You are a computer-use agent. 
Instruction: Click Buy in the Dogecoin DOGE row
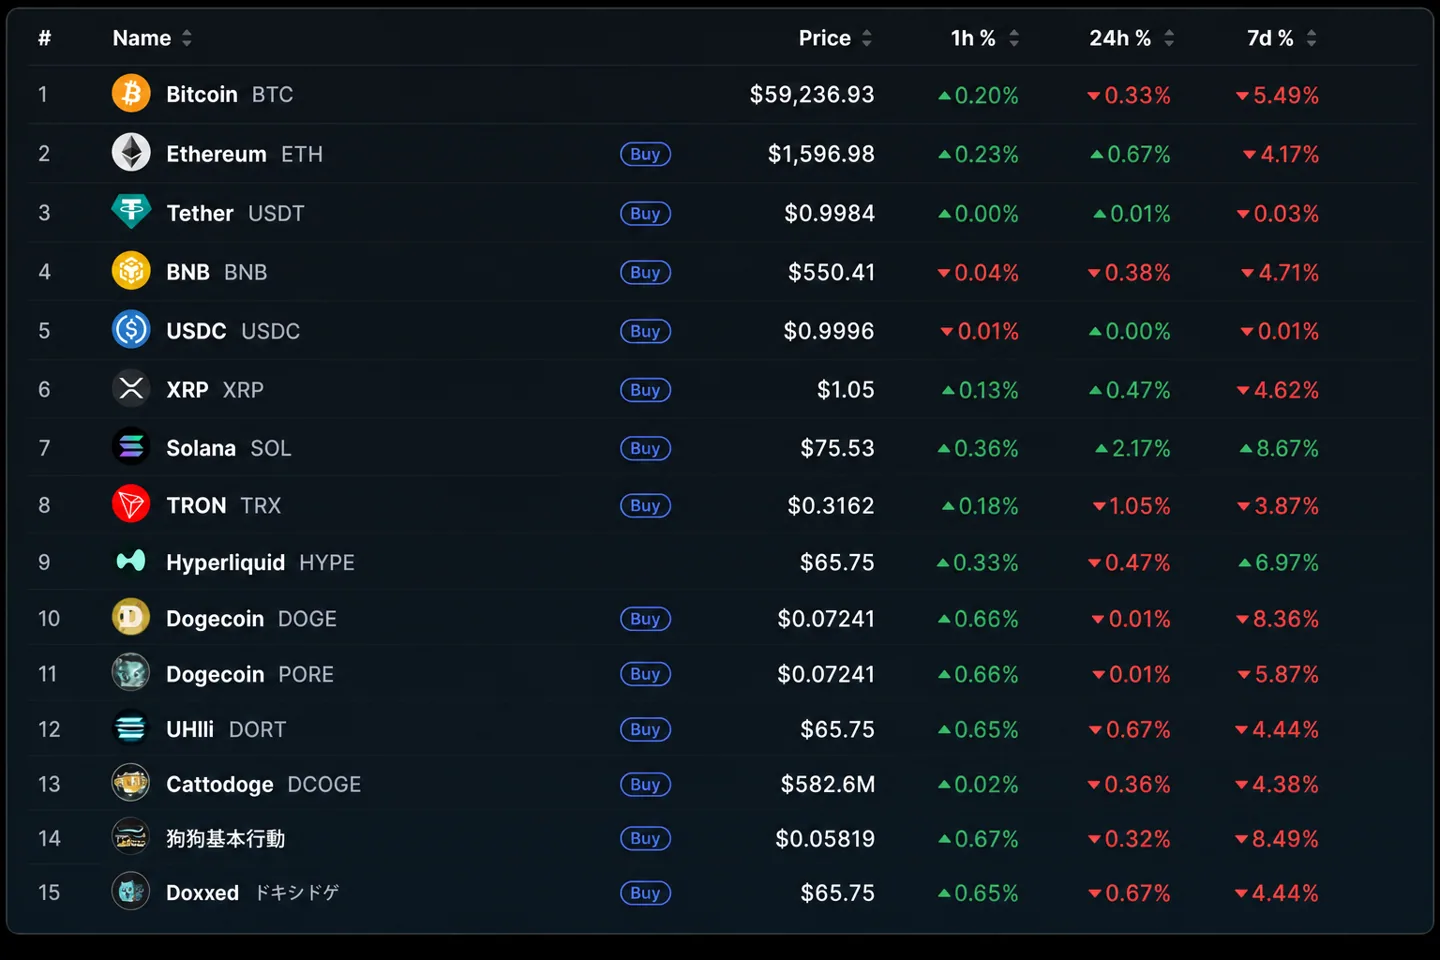645,619
